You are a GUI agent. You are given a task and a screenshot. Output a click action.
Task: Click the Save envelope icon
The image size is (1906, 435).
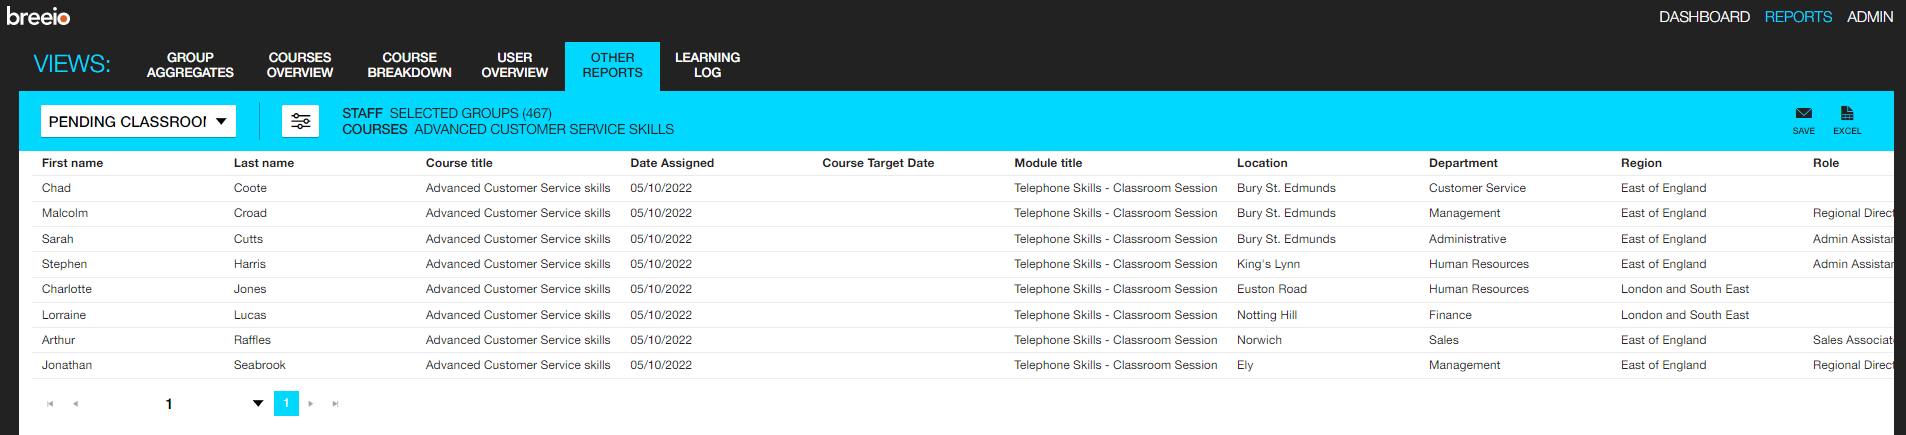tap(1803, 114)
